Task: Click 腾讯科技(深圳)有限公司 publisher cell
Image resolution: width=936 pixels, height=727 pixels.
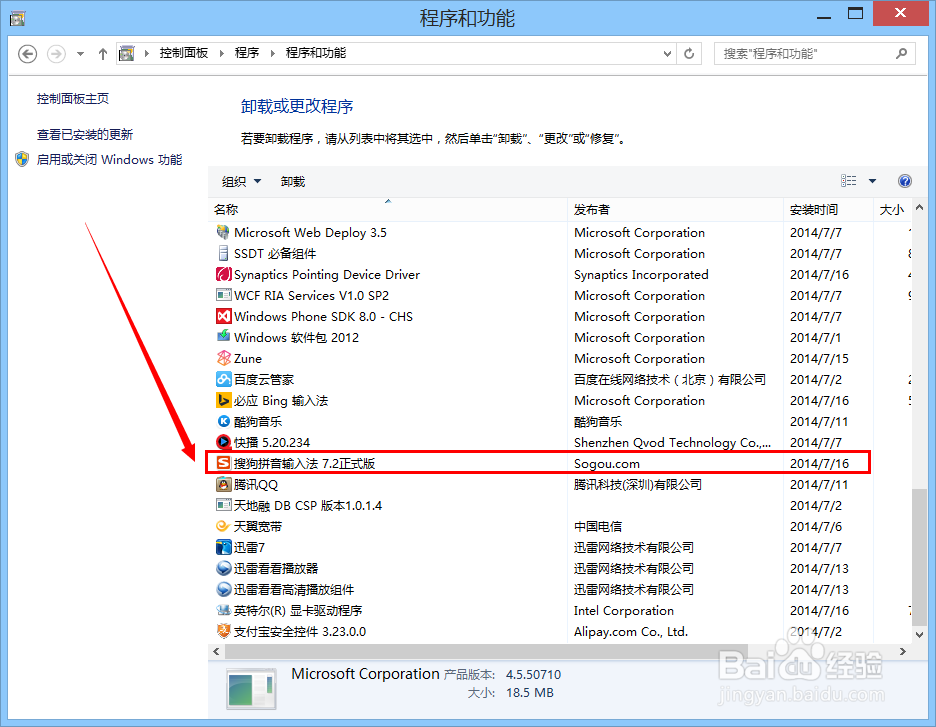Action: pos(638,484)
